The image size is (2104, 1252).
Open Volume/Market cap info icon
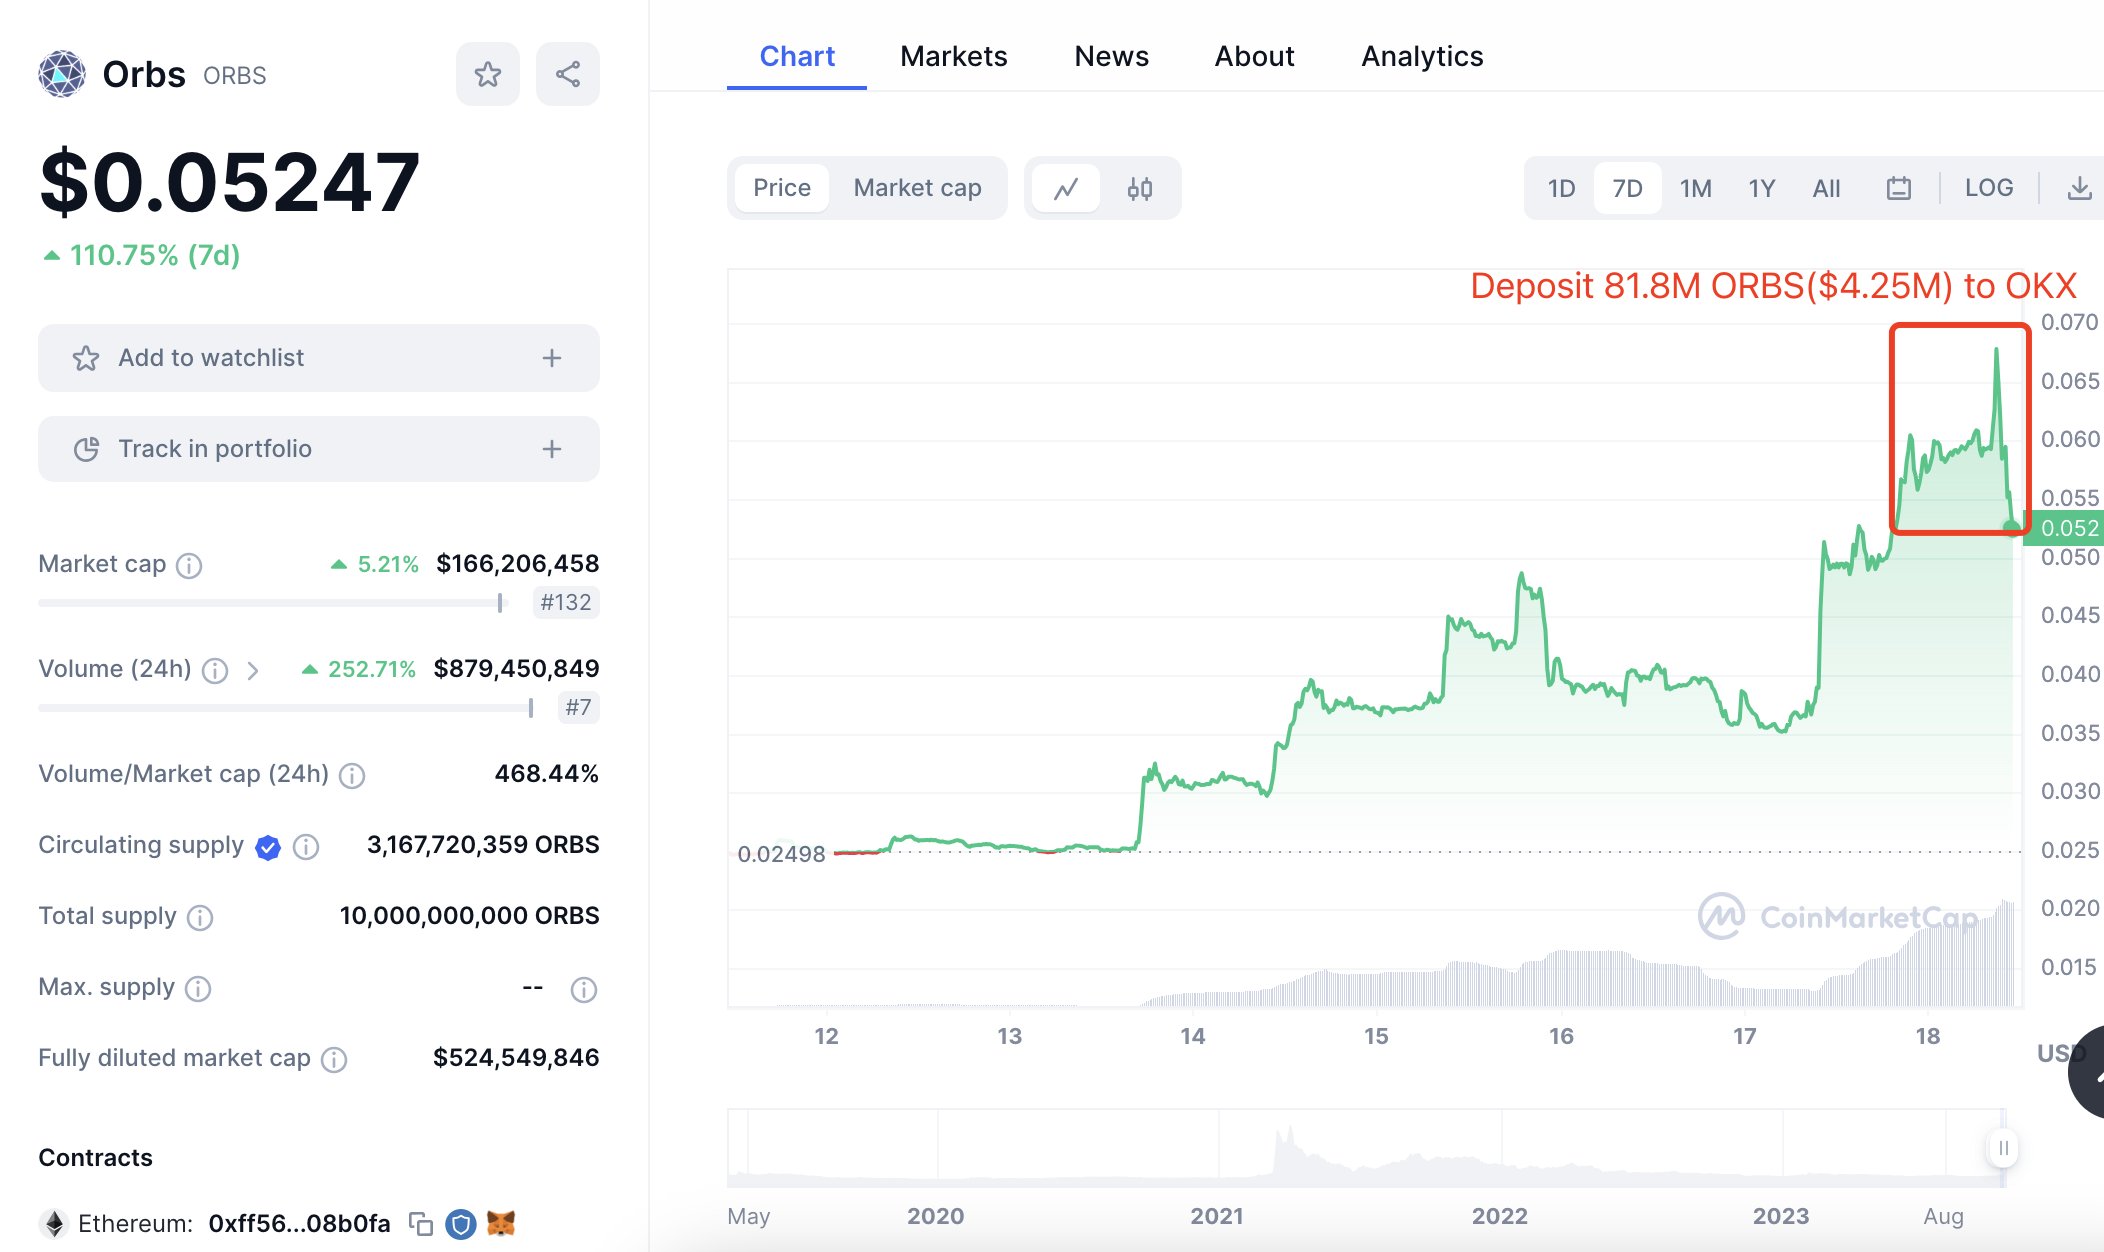coord(352,775)
